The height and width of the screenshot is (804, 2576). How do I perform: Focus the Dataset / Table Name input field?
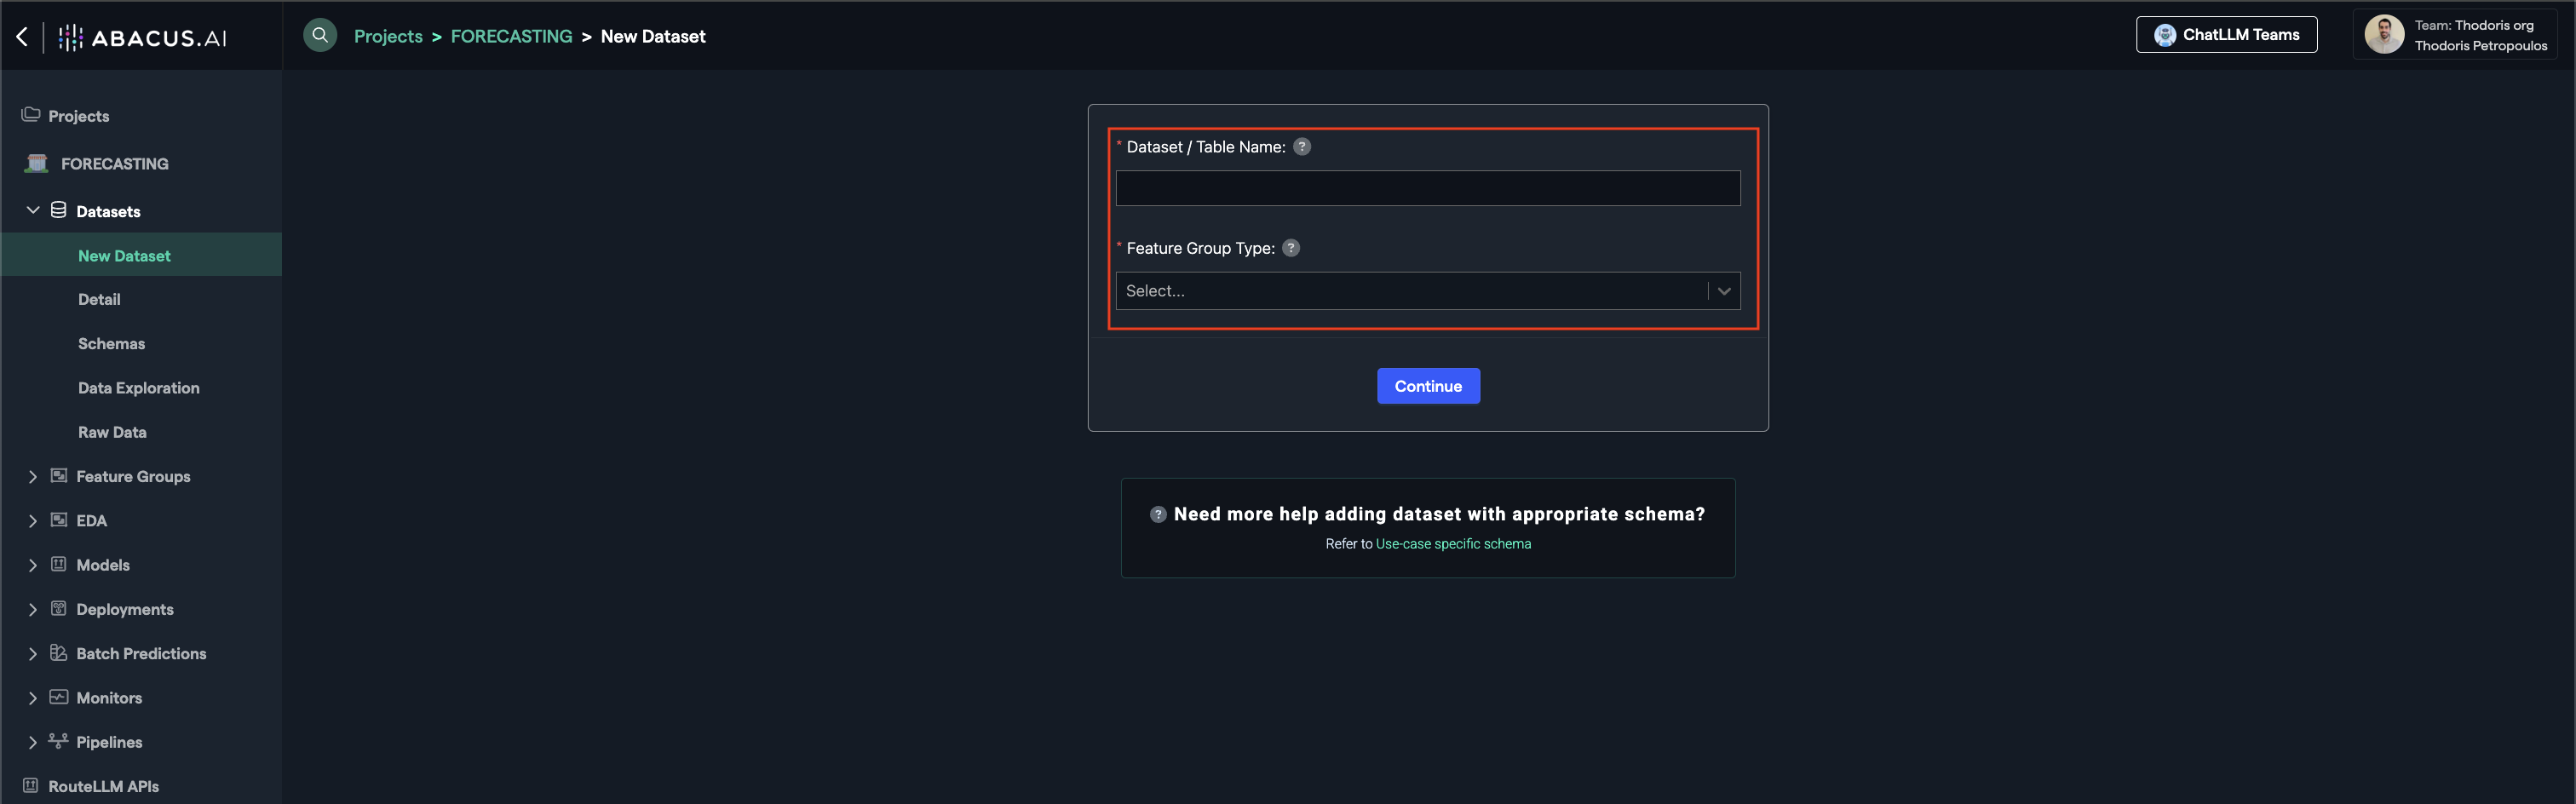coord(1427,189)
